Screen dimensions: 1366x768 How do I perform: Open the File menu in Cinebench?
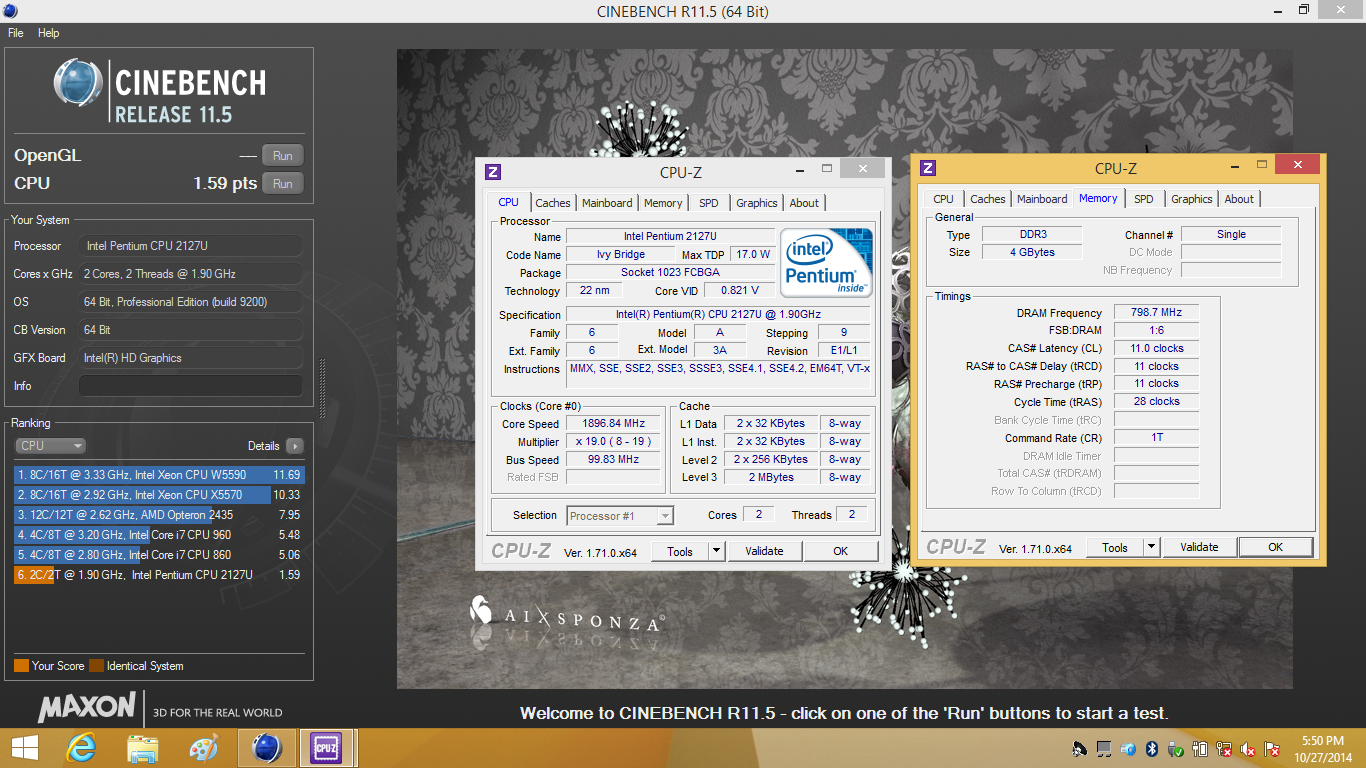click(x=16, y=33)
